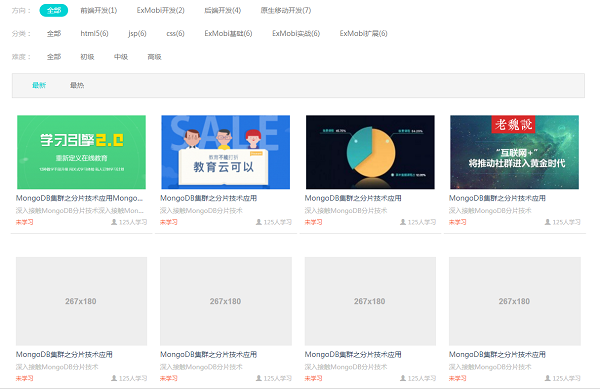Viewport: 600px width, 389px height.
Task: Select 全部 in the 方向 filter row
Action: (54, 10)
